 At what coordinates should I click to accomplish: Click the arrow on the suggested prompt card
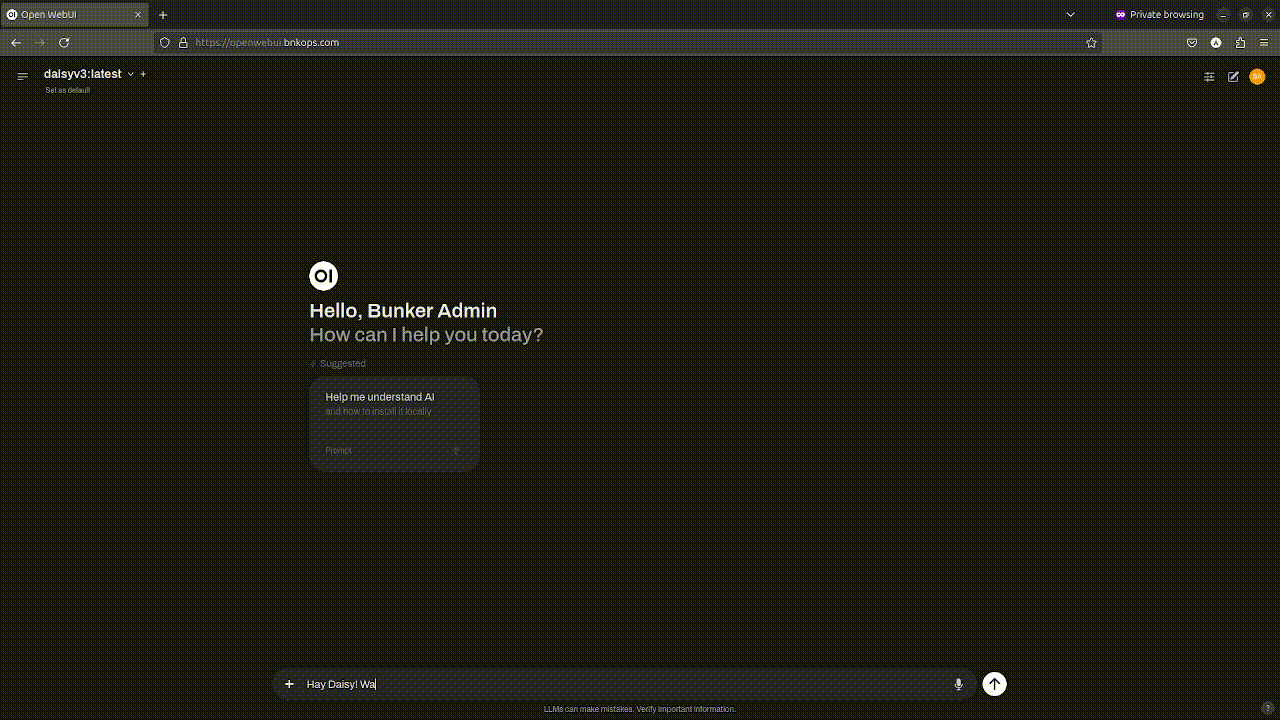(x=456, y=450)
